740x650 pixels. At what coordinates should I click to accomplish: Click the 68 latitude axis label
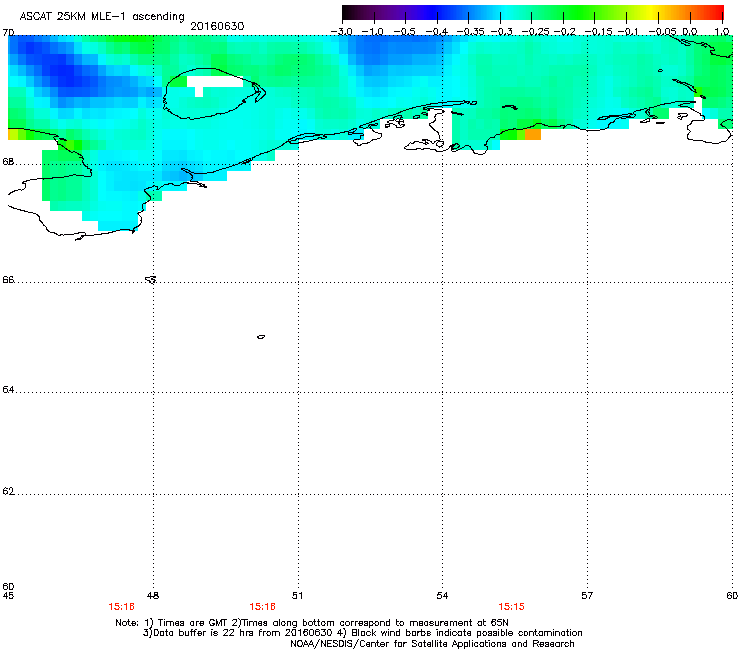click(x=8, y=162)
